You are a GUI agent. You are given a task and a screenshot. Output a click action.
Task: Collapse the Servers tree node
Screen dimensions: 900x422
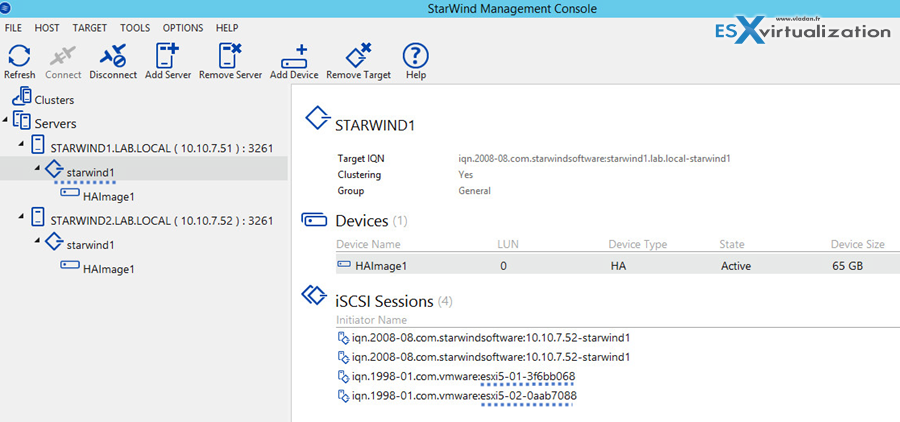(5, 121)
